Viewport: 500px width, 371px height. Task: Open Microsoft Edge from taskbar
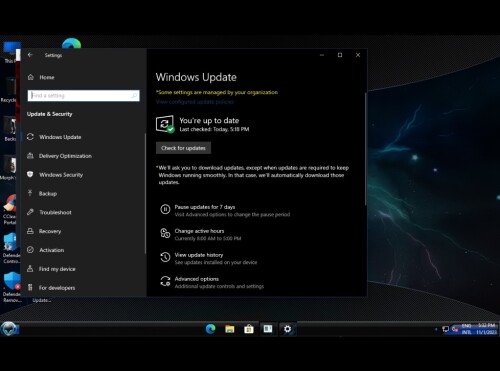point(210,329)
